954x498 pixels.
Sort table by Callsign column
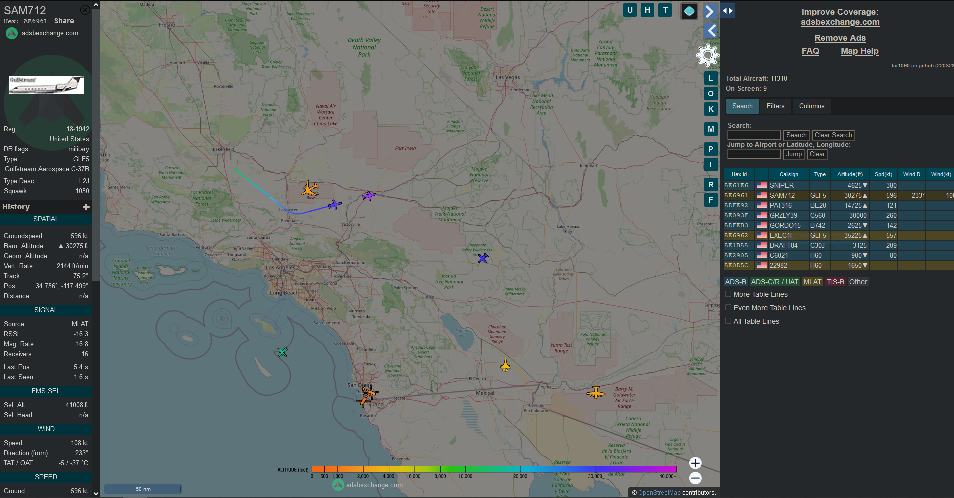coord(789,175)
